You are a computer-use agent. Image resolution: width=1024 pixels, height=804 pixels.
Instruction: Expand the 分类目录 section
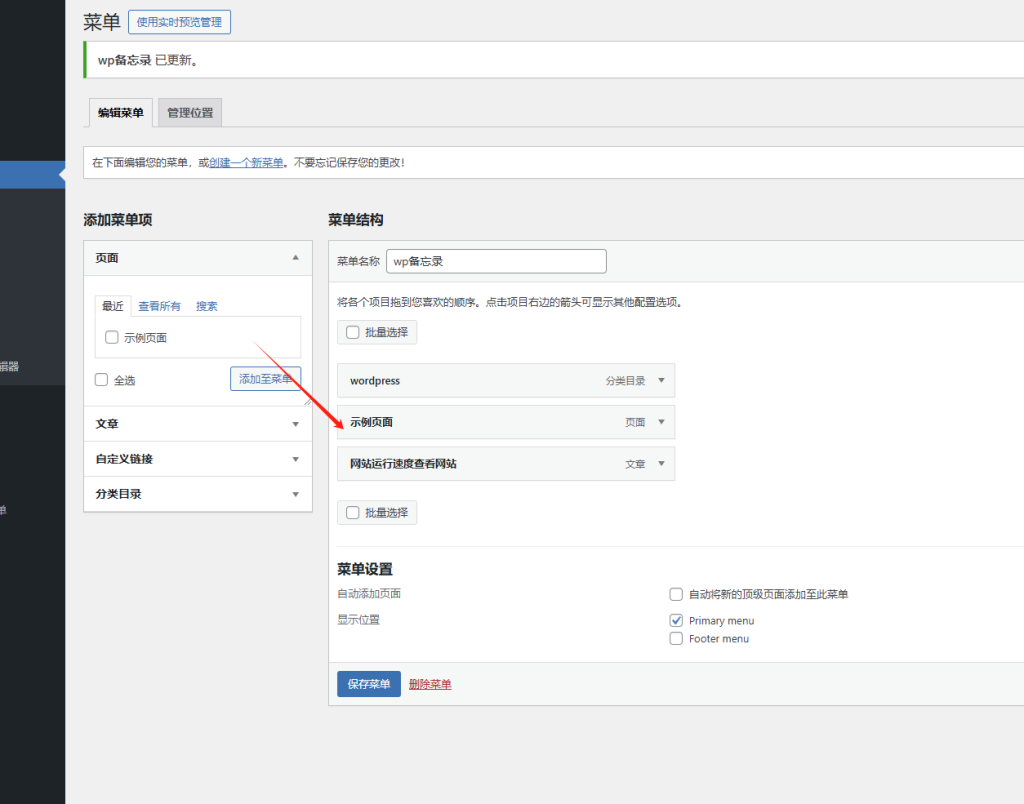pyautogui.click(x=295, y=494)
